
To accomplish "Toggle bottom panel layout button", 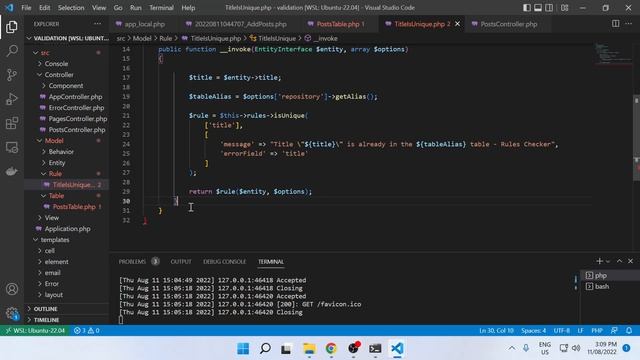I will click(538, 8).
